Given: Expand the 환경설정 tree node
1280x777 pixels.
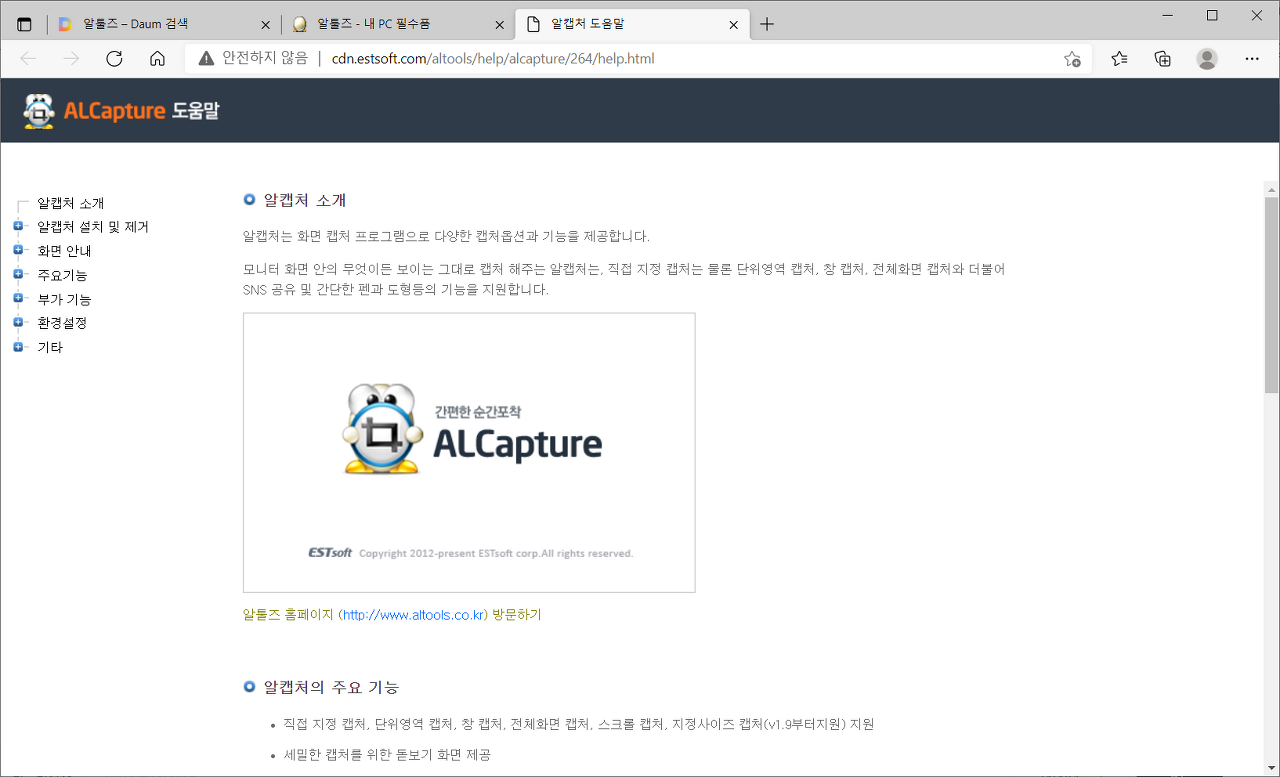Looking at the screenshot, I should point(18,322).
